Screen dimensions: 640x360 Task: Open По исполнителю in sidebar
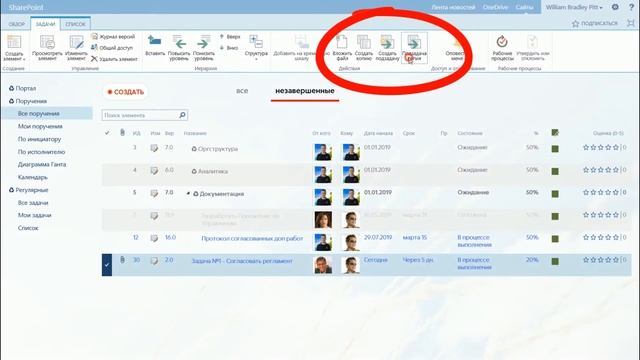click(41, 151)
